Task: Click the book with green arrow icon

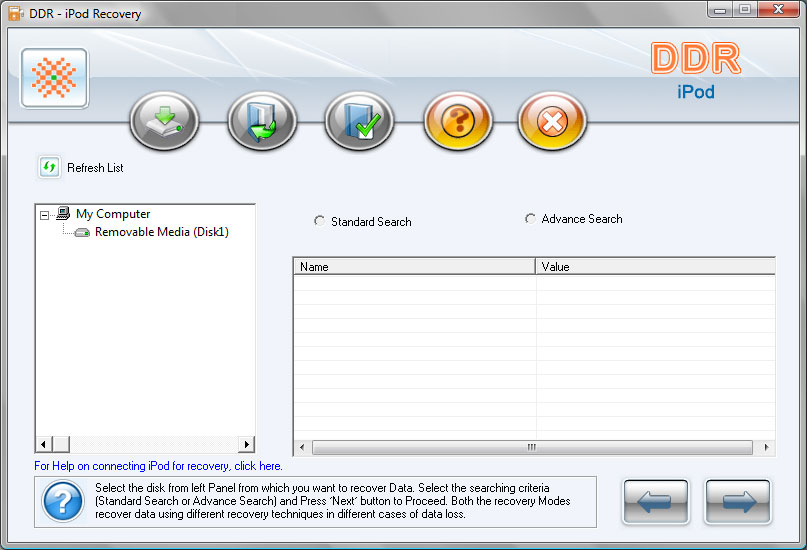Action: (x=262, y=121)
